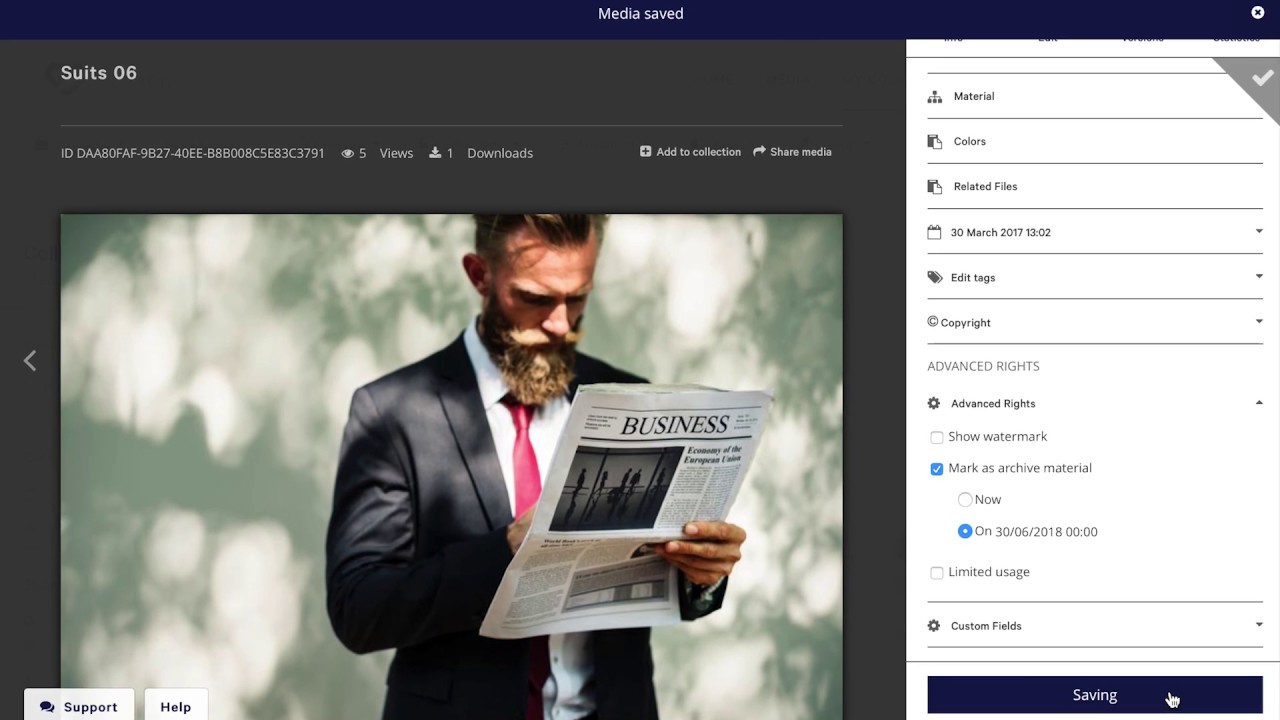
Task: Click the businessman newspaper image preview
Action: click(451, 450)
